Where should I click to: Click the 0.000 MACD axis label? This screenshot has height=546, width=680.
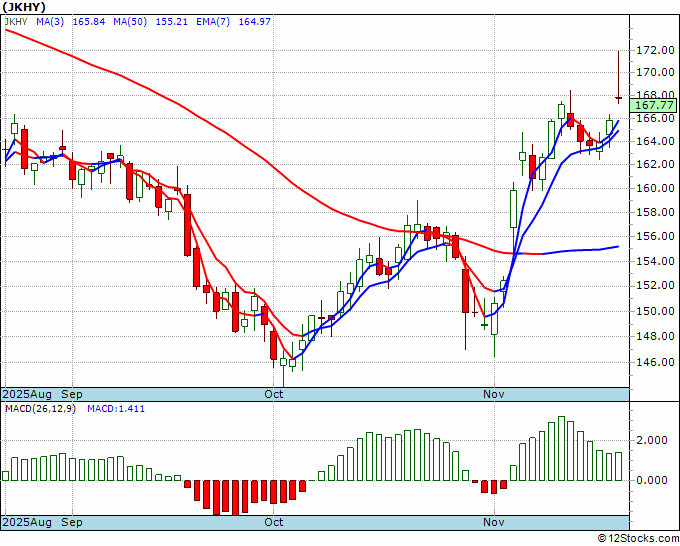[651, 480]
